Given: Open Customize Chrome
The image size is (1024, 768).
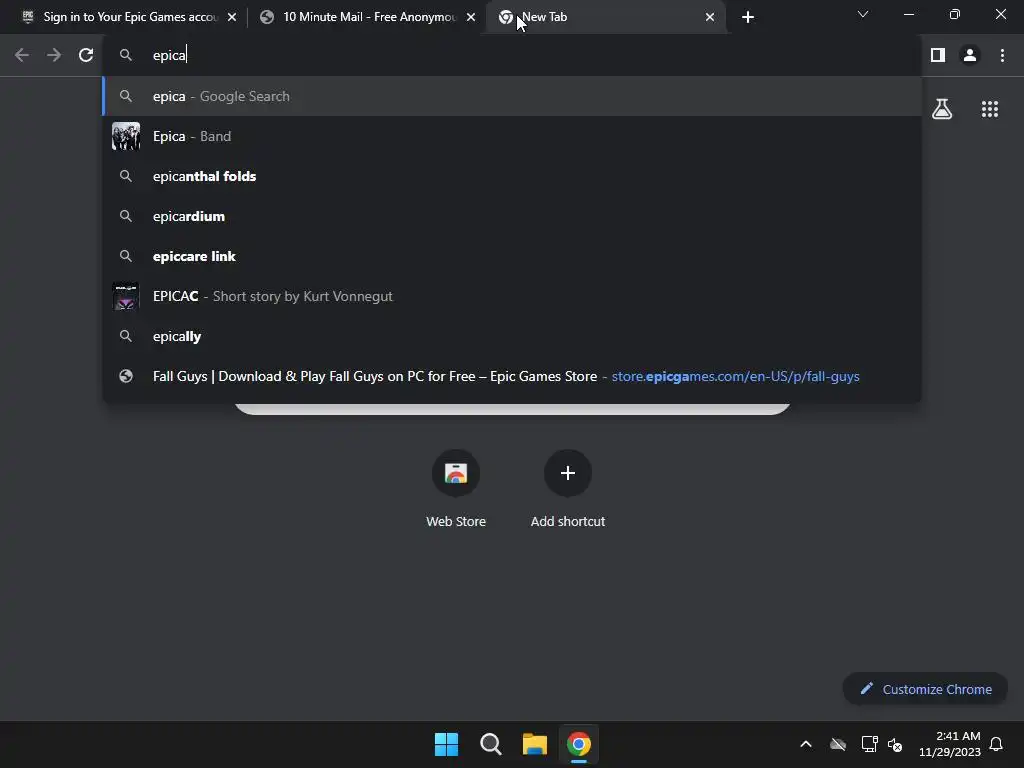Looking at the screenshot, I should [925, 689].
